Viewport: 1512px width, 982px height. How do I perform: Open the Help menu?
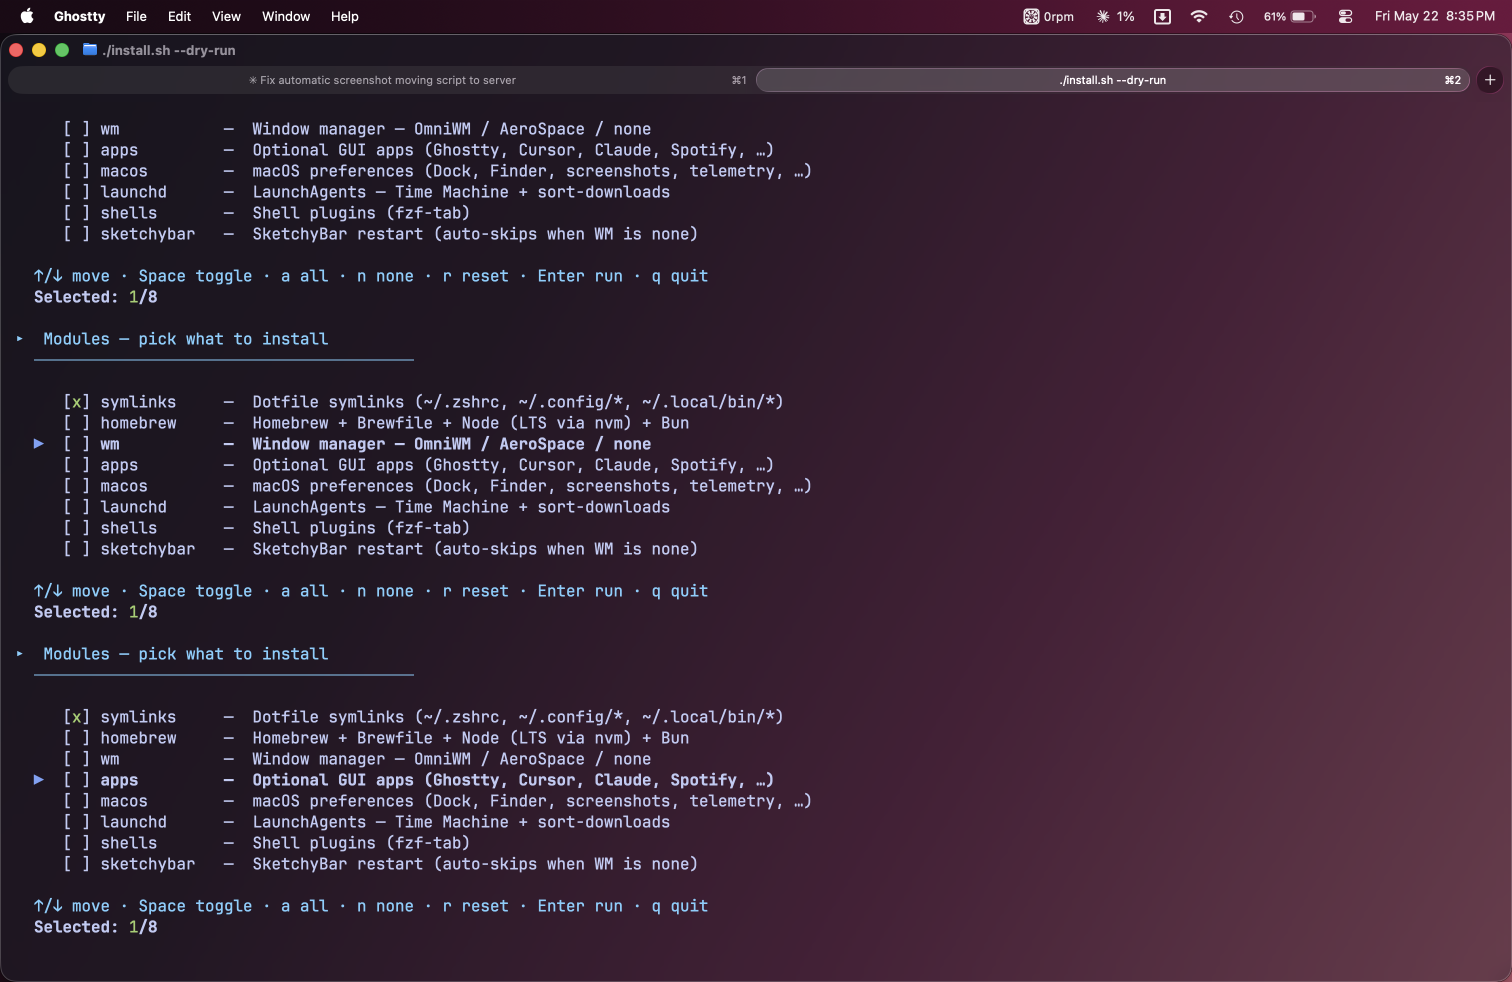tap(345, 16)
